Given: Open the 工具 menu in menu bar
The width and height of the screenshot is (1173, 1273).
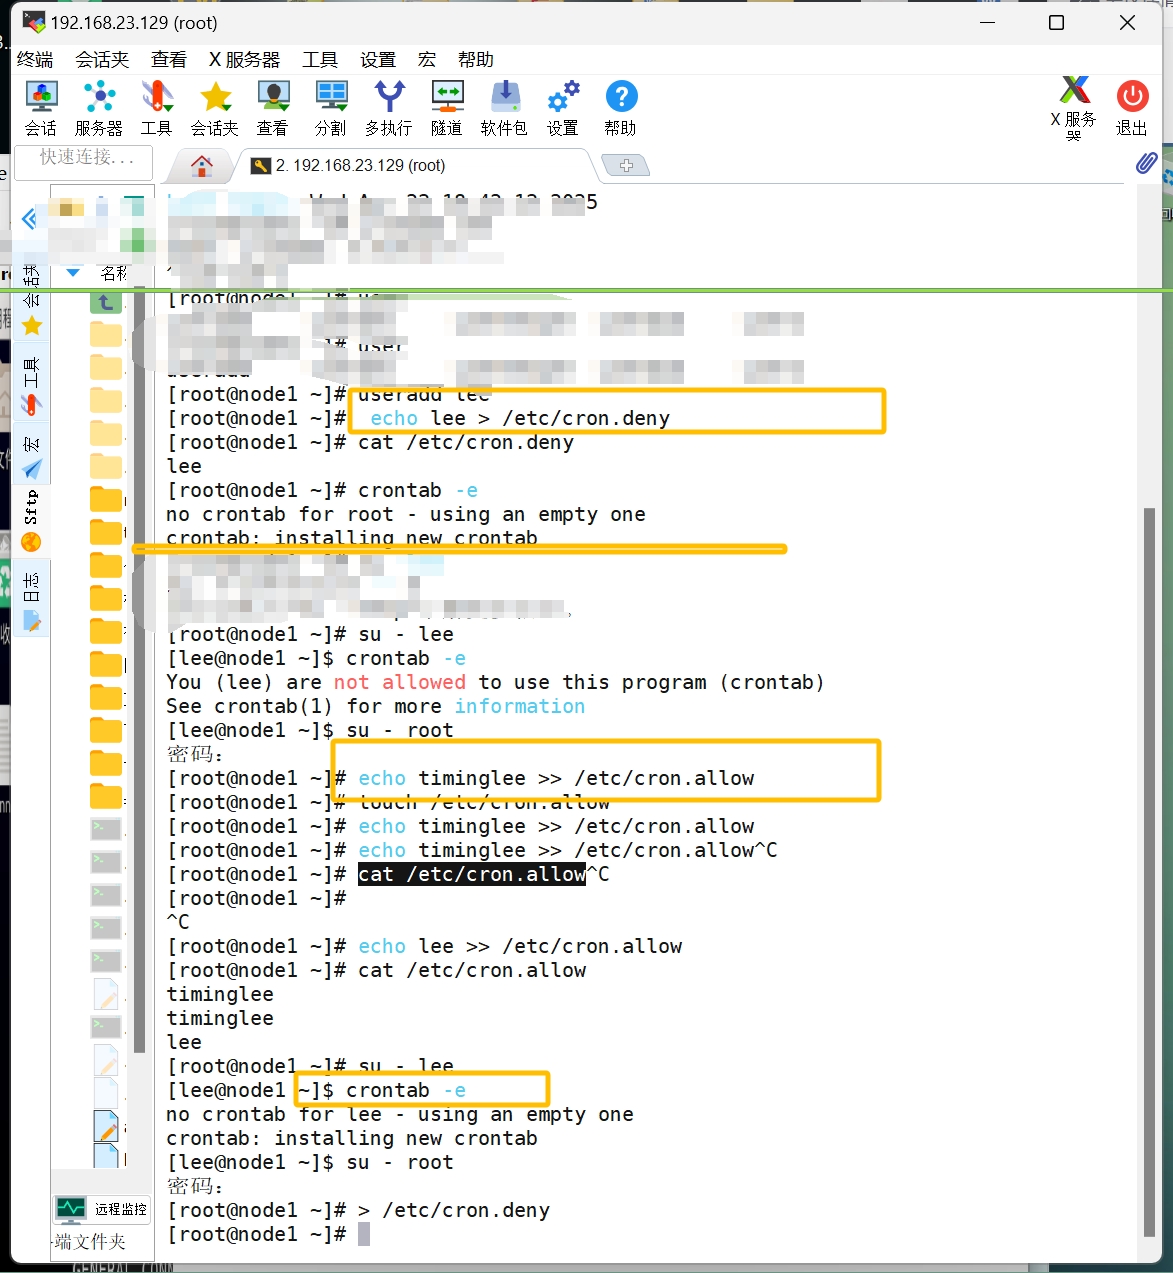Looking at the screenshot, I should point(320,60).
